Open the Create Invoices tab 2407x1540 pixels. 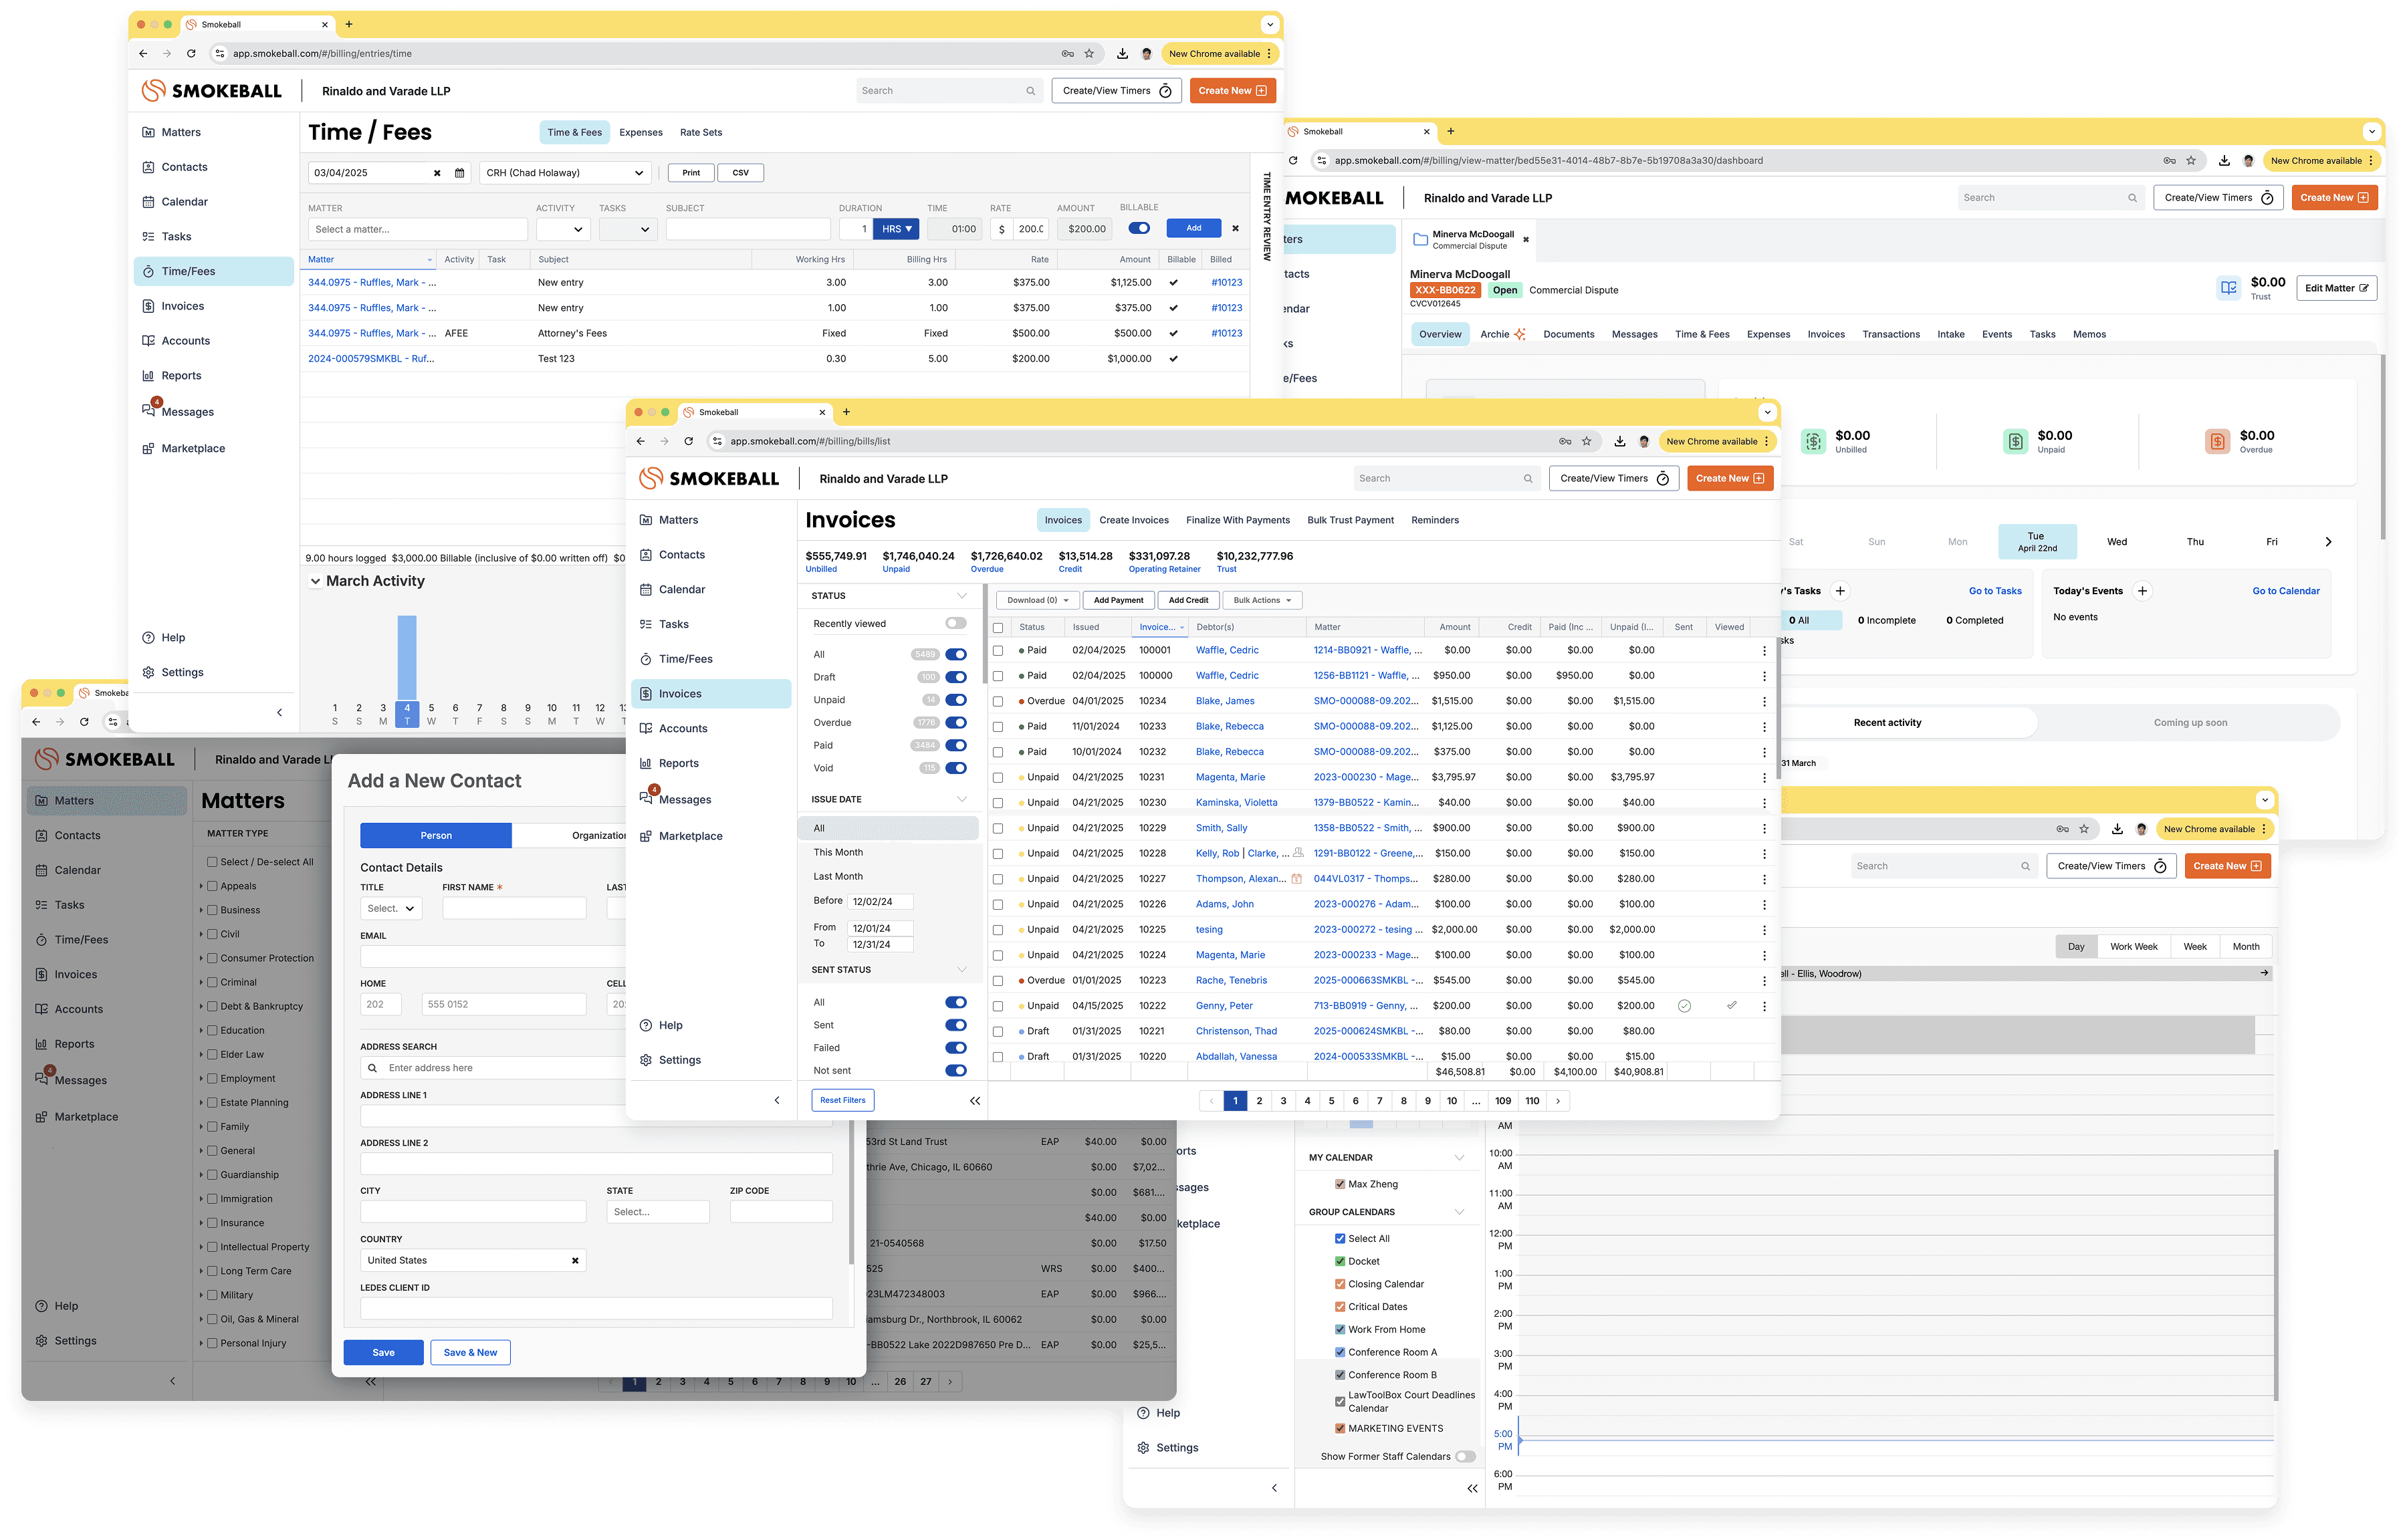1134,520
